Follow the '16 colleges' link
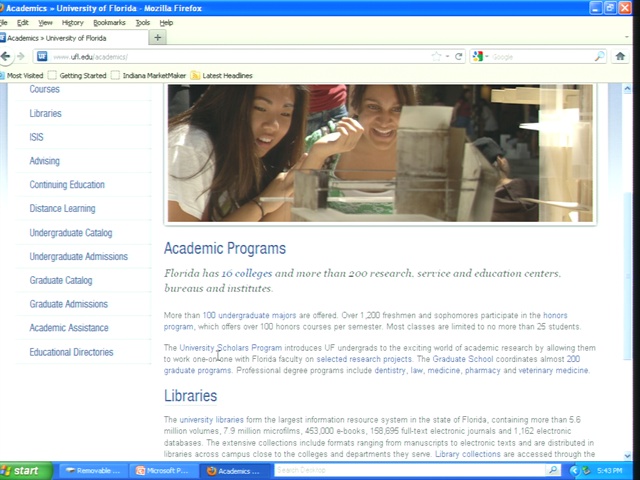This screenshot has width=640, height=480. pyautogui.click(x=247, y=273)
